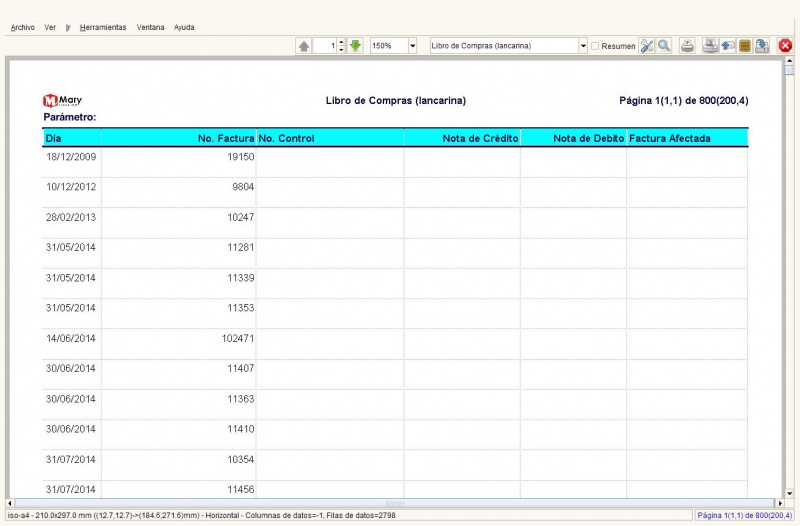Image resolution: width=800 pixels, height=526 pixels.
Task: Open the Herramientas menu
Action: 103,28
